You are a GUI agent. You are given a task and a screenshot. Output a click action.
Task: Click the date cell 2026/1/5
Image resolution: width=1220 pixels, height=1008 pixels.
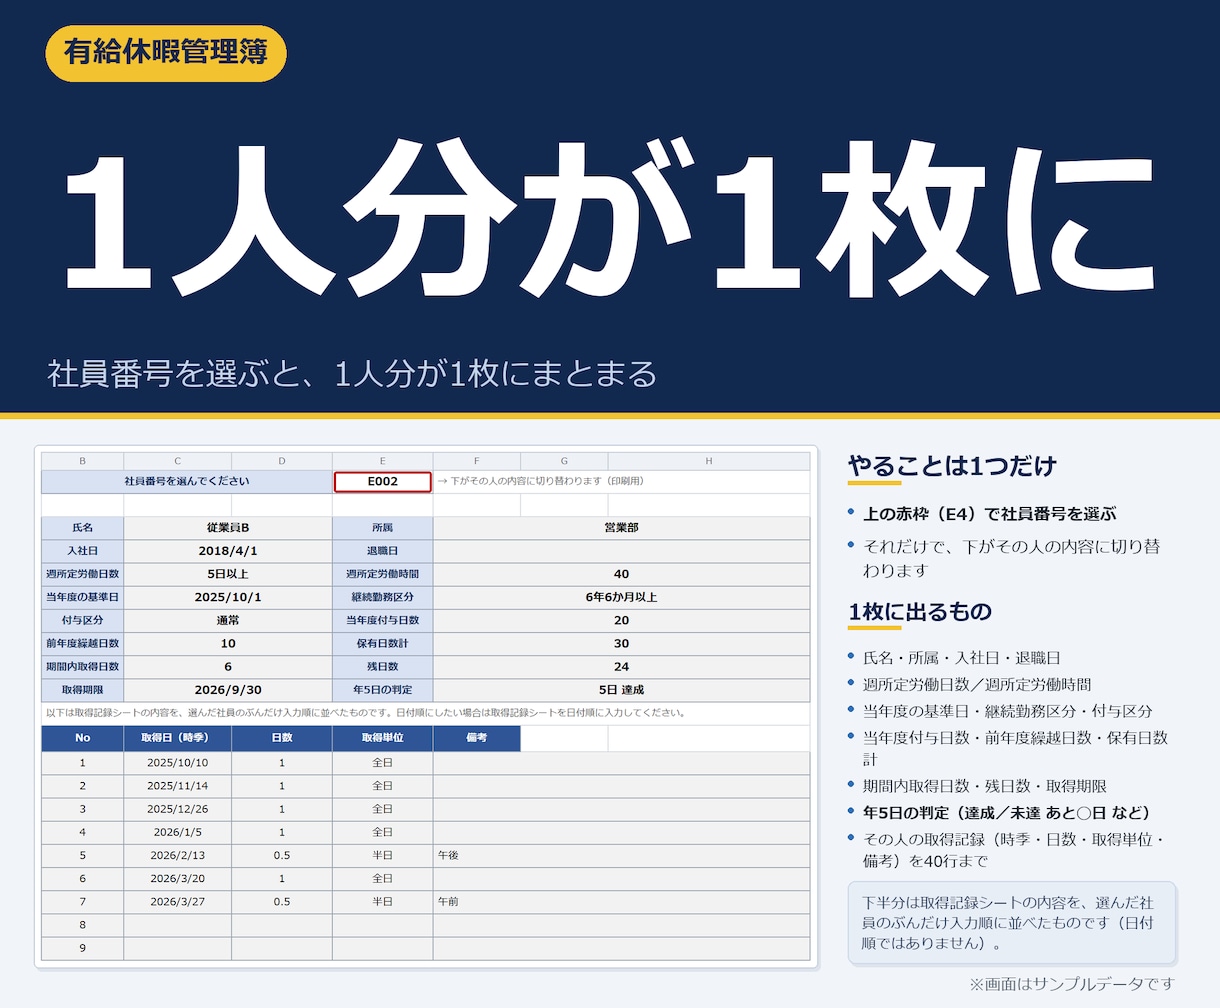tap(177, 832)
